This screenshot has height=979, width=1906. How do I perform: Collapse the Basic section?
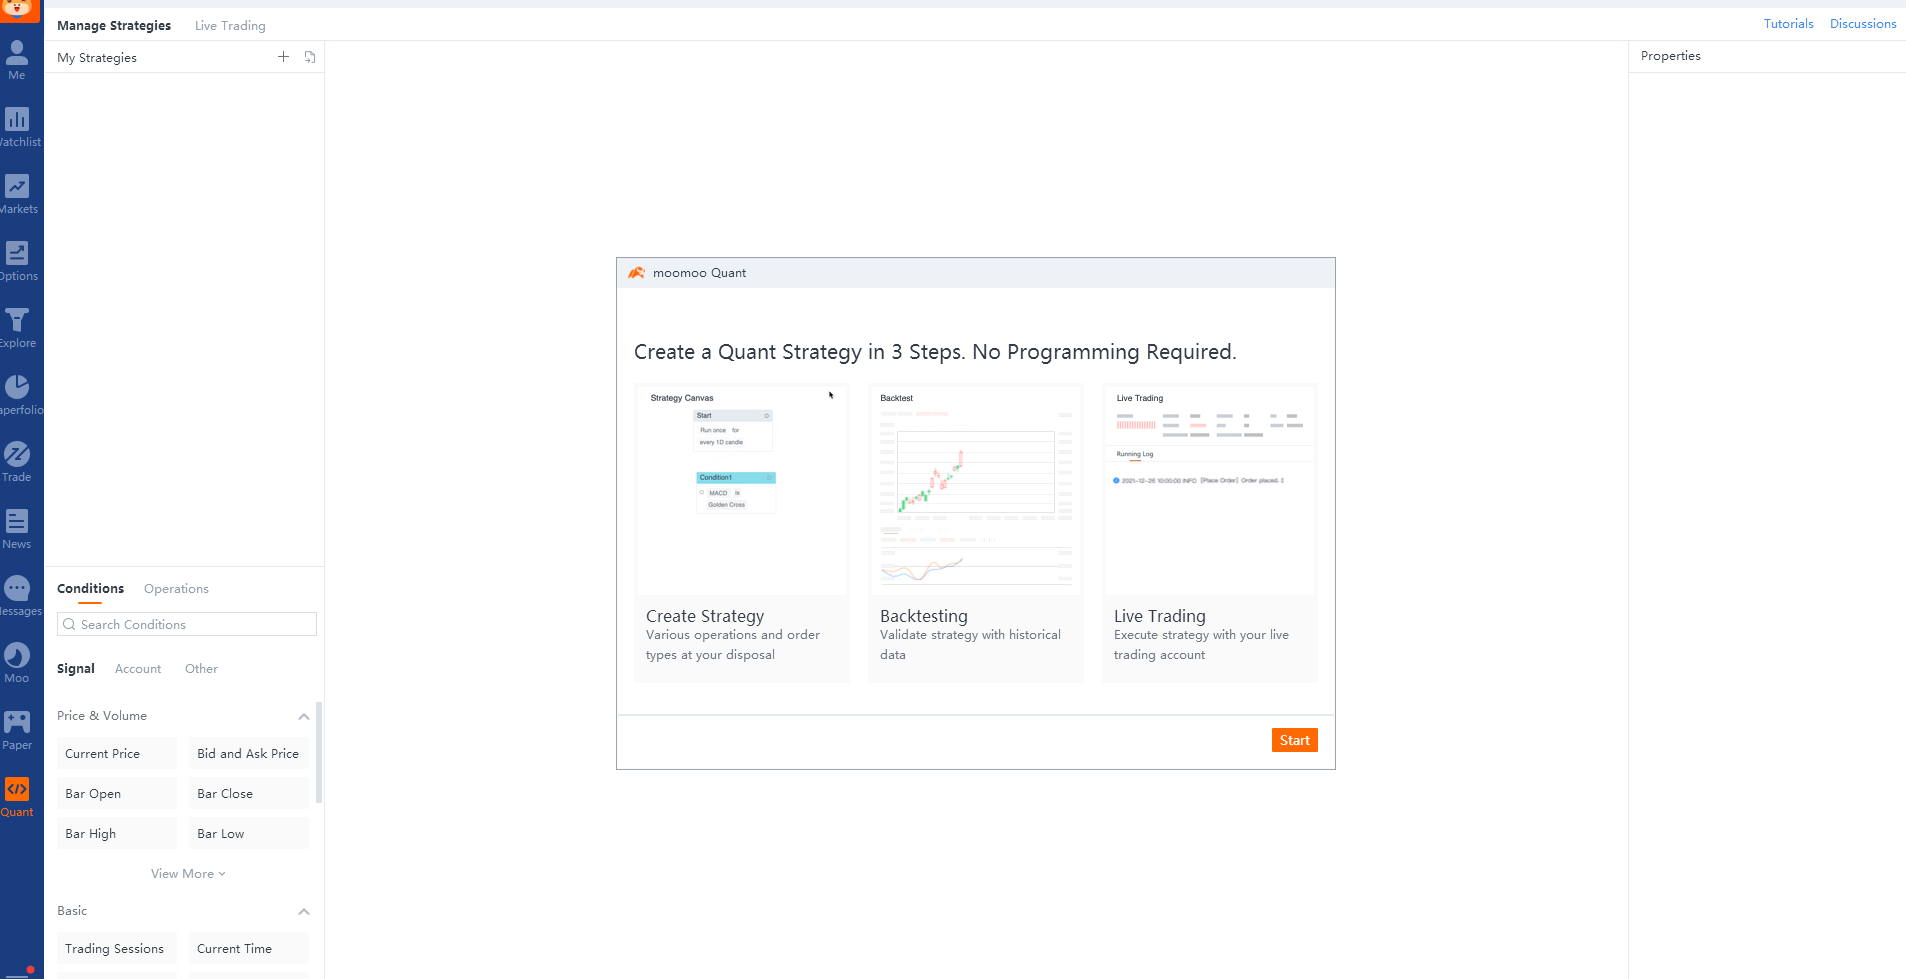303,911
